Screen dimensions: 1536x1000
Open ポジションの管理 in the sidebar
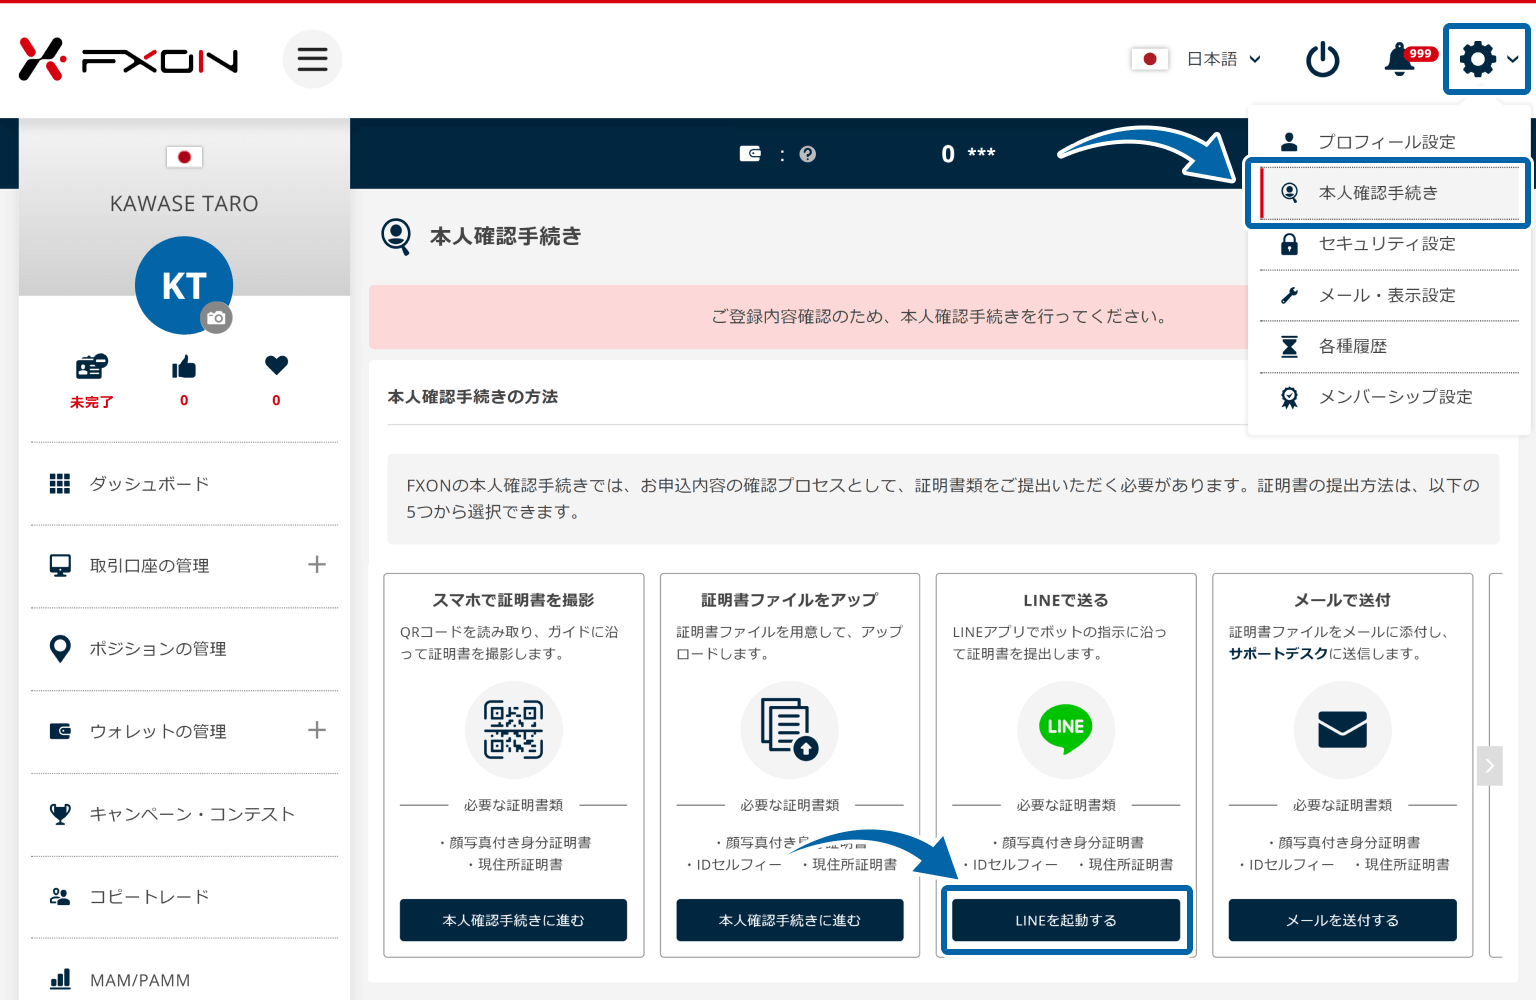pyautogui.click(x=184, y=649)
